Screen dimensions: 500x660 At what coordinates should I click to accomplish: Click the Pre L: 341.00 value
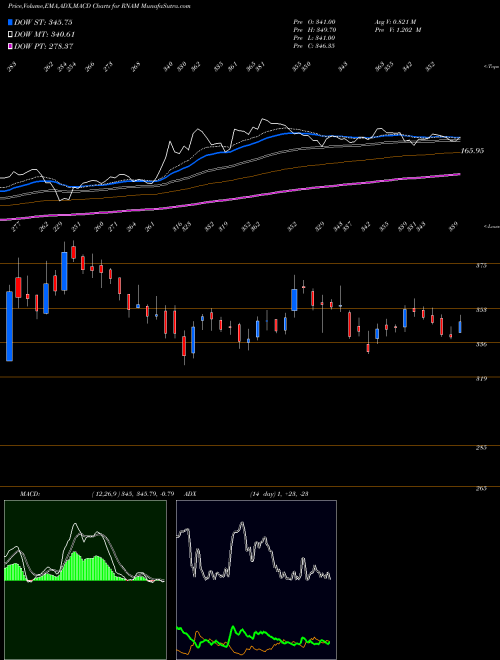tap(314, 38)
